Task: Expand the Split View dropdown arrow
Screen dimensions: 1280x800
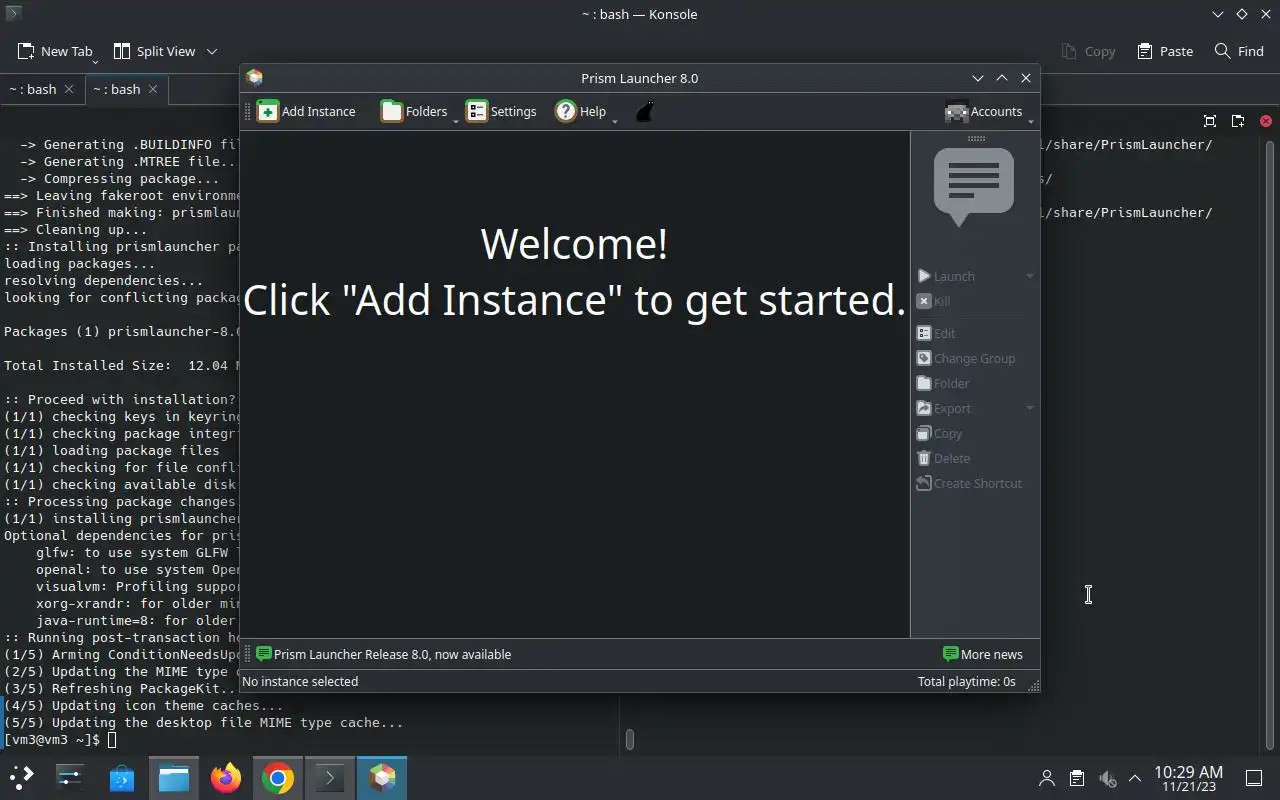Action: click(x=212, y=51)
